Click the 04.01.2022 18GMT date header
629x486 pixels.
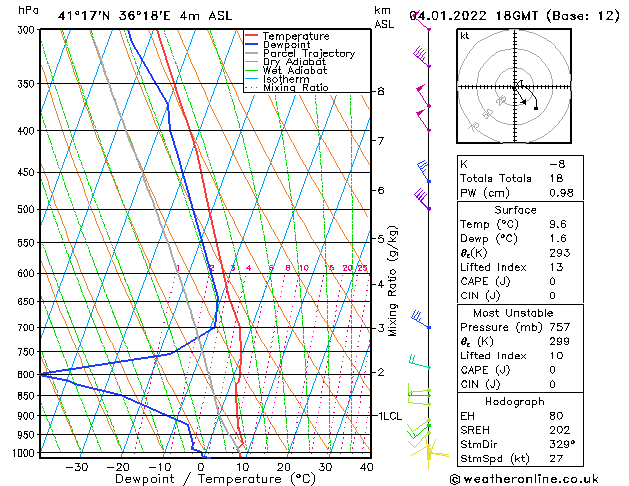click(x=474, y=16)
